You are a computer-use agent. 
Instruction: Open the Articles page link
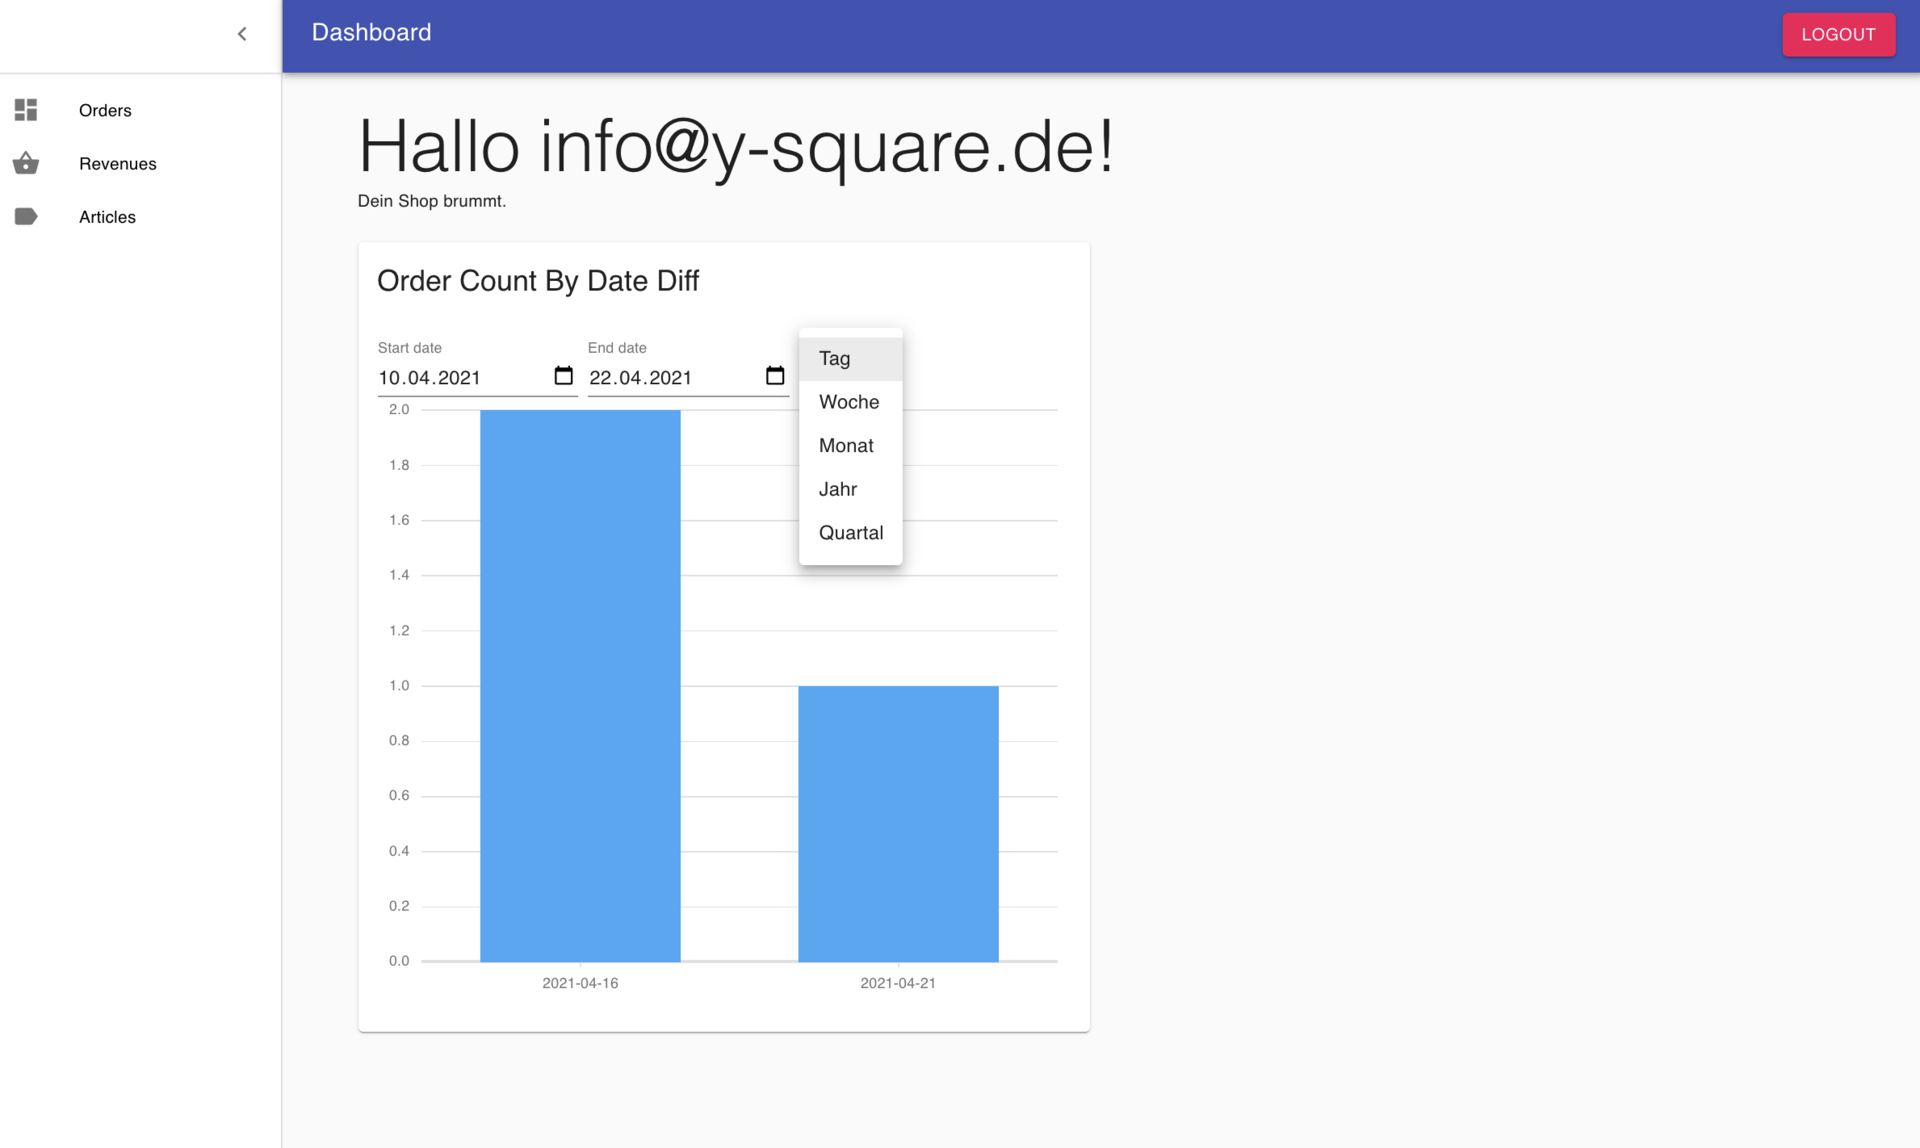click(107, 216)
